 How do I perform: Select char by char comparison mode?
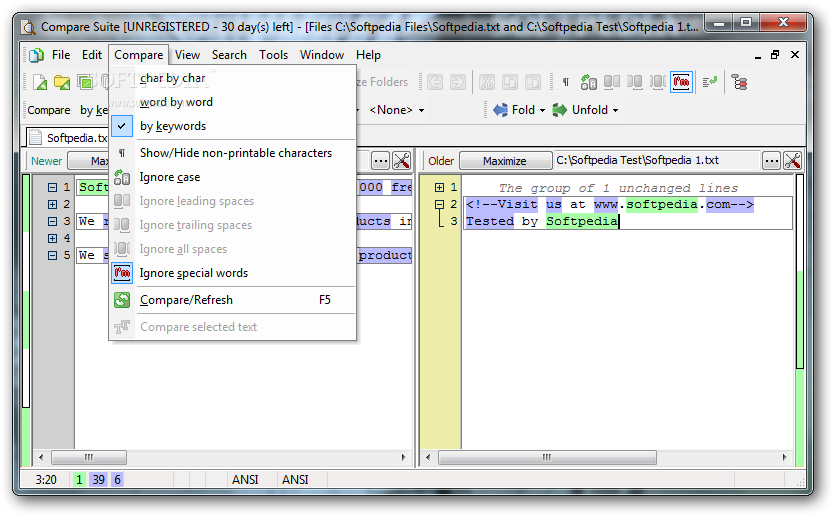pyautogui.click(x=233, y=78)
